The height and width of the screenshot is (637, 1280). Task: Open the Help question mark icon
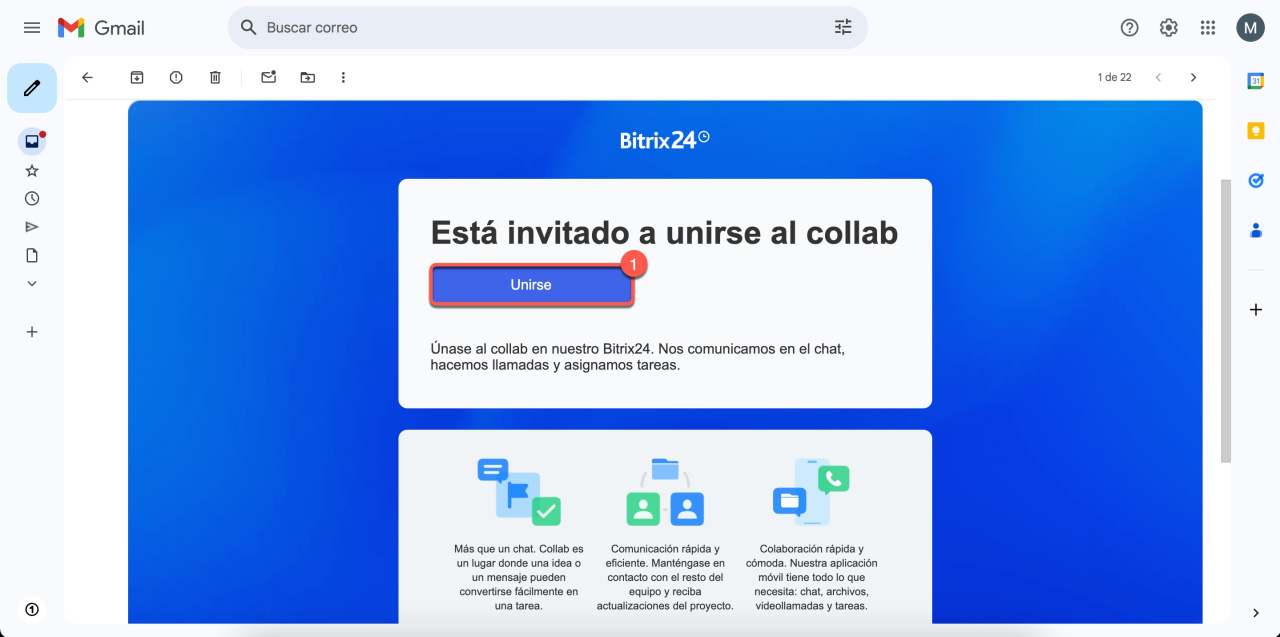click(x=1129, y=28)
